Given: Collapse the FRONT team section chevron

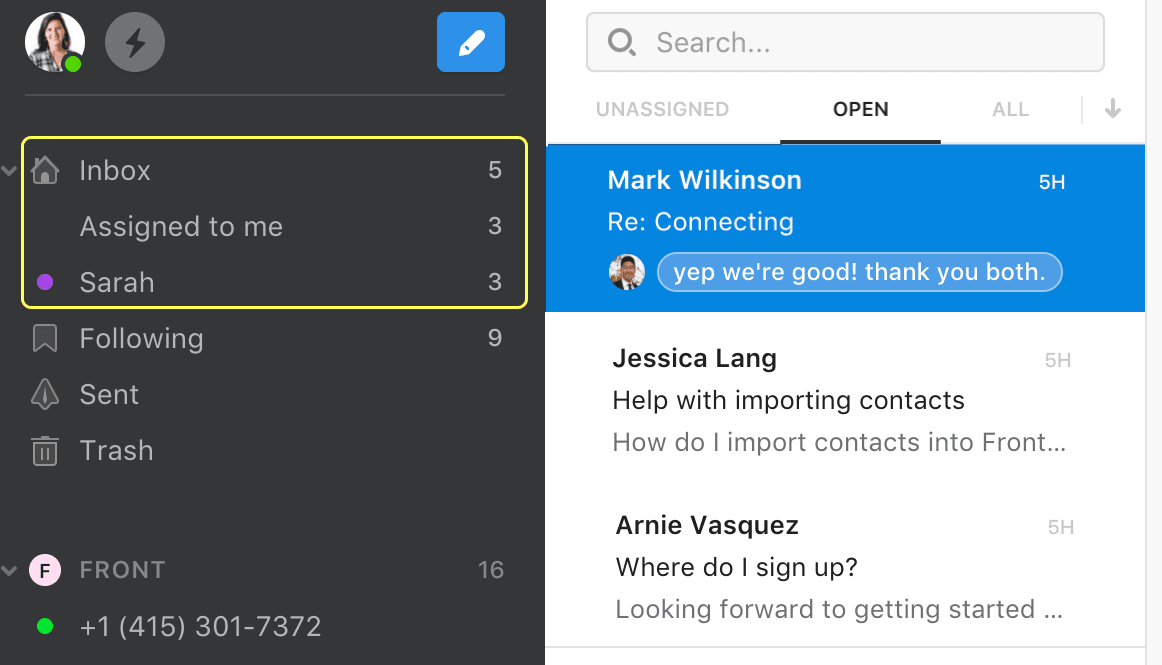Looking at the screenshot, I should (9, 570).
